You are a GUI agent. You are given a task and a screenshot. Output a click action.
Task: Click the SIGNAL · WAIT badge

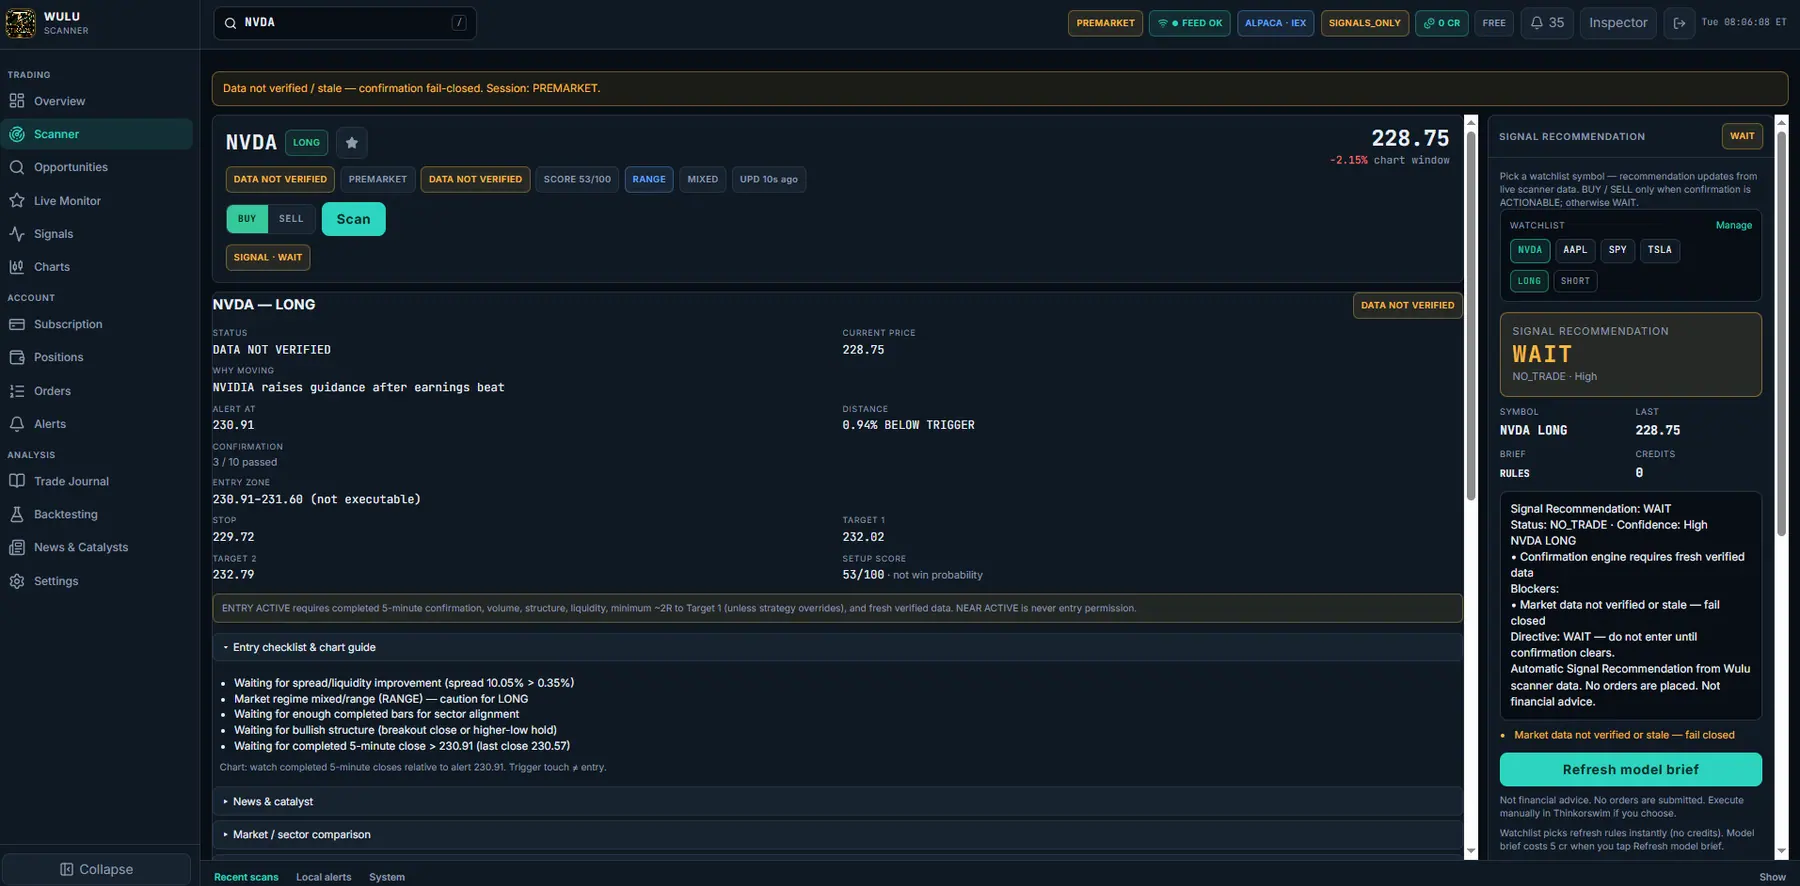[268, 258]
